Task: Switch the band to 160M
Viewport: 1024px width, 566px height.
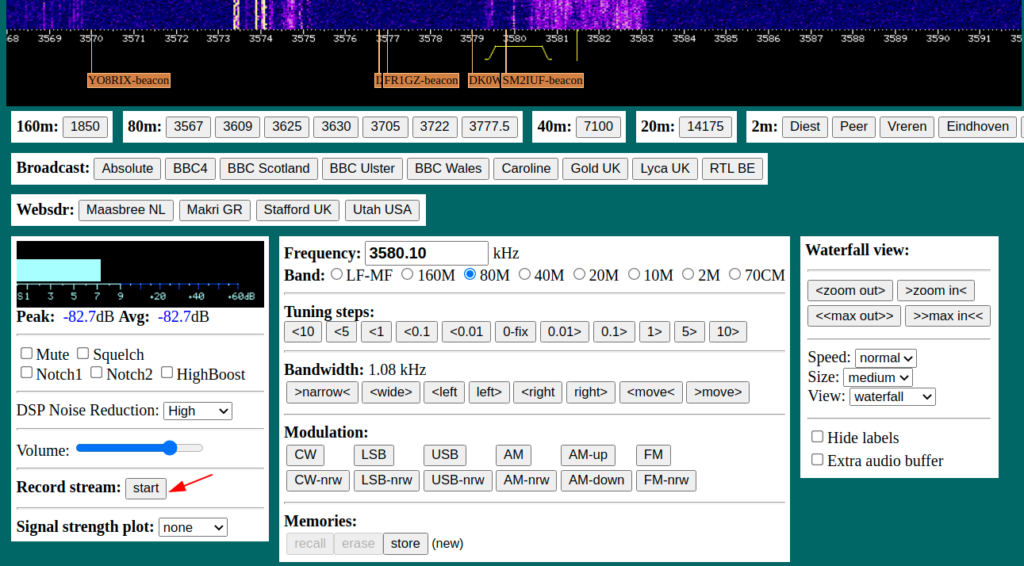Action: pos(407,274)
